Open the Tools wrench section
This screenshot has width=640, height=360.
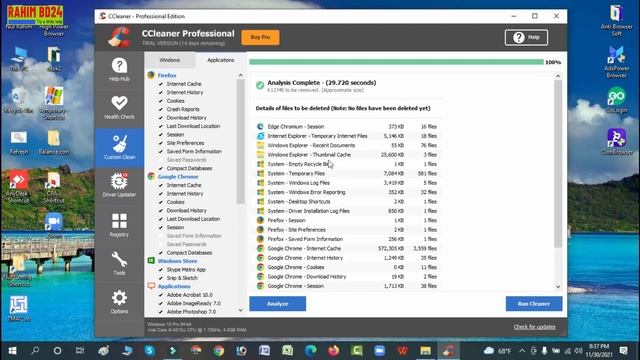click(119, 263)
